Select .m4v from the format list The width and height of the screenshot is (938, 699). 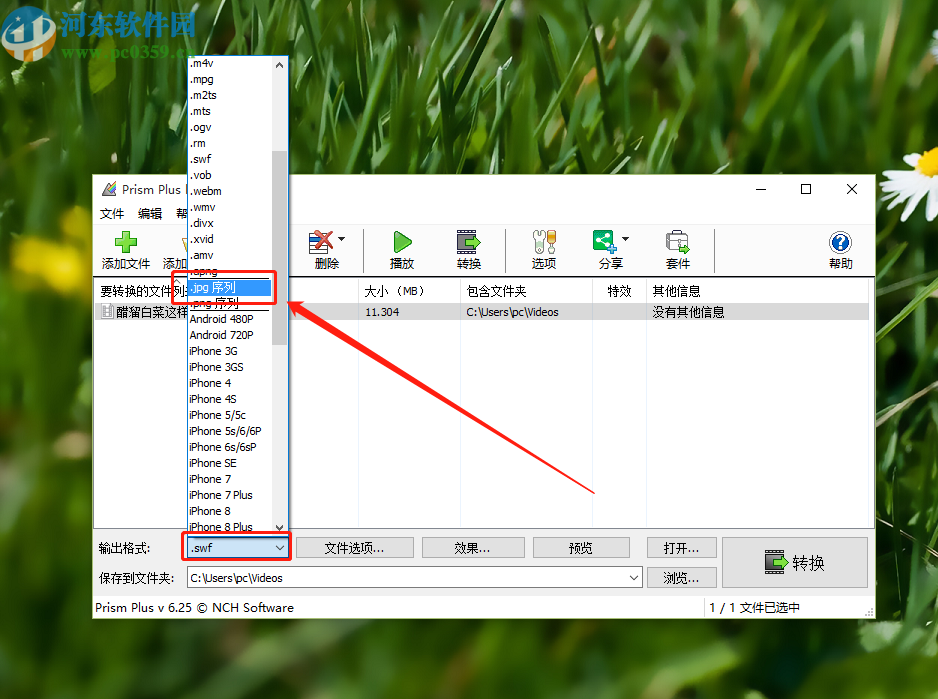click(x=230, y=63)
